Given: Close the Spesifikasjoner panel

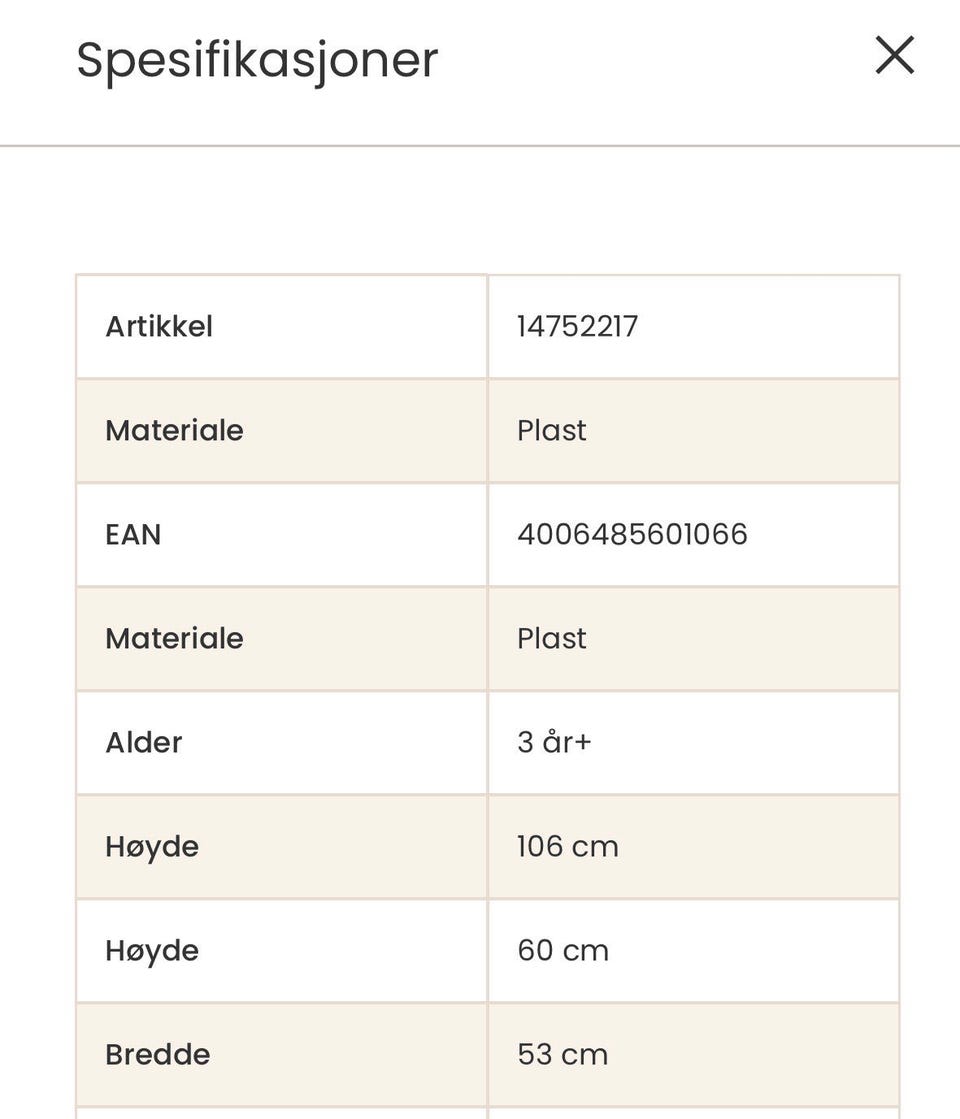Looking at the screenshot, I should coord(894,56).
